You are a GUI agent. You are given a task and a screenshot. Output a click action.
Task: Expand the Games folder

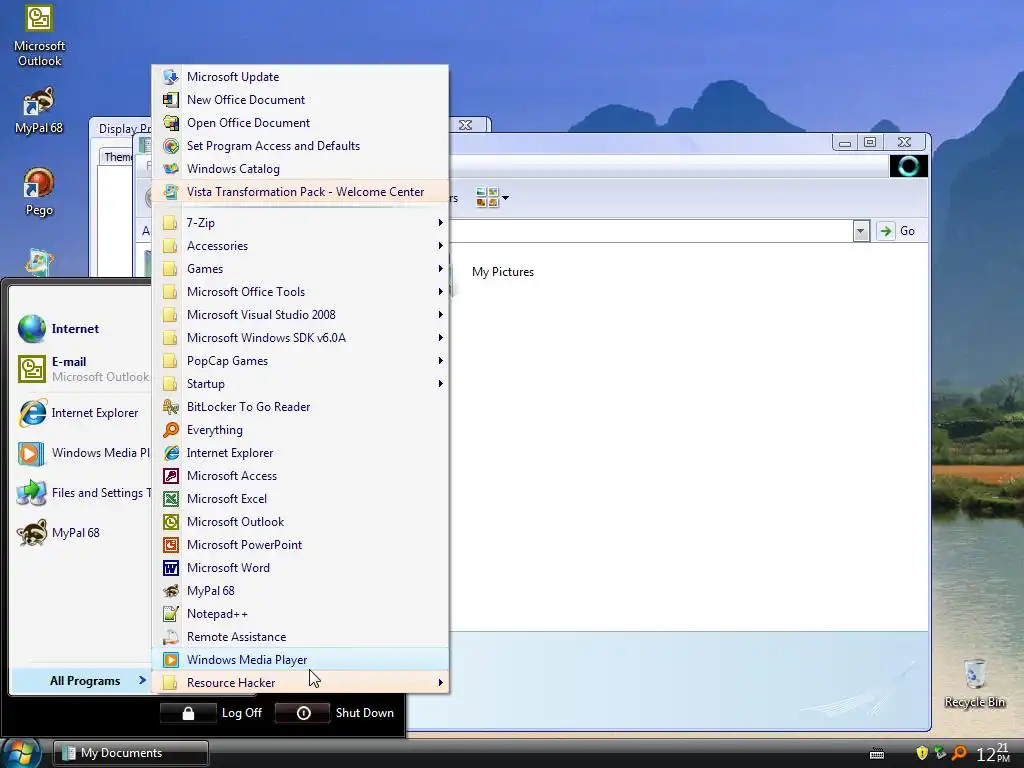pyautogui.click(x=300, y=269)
